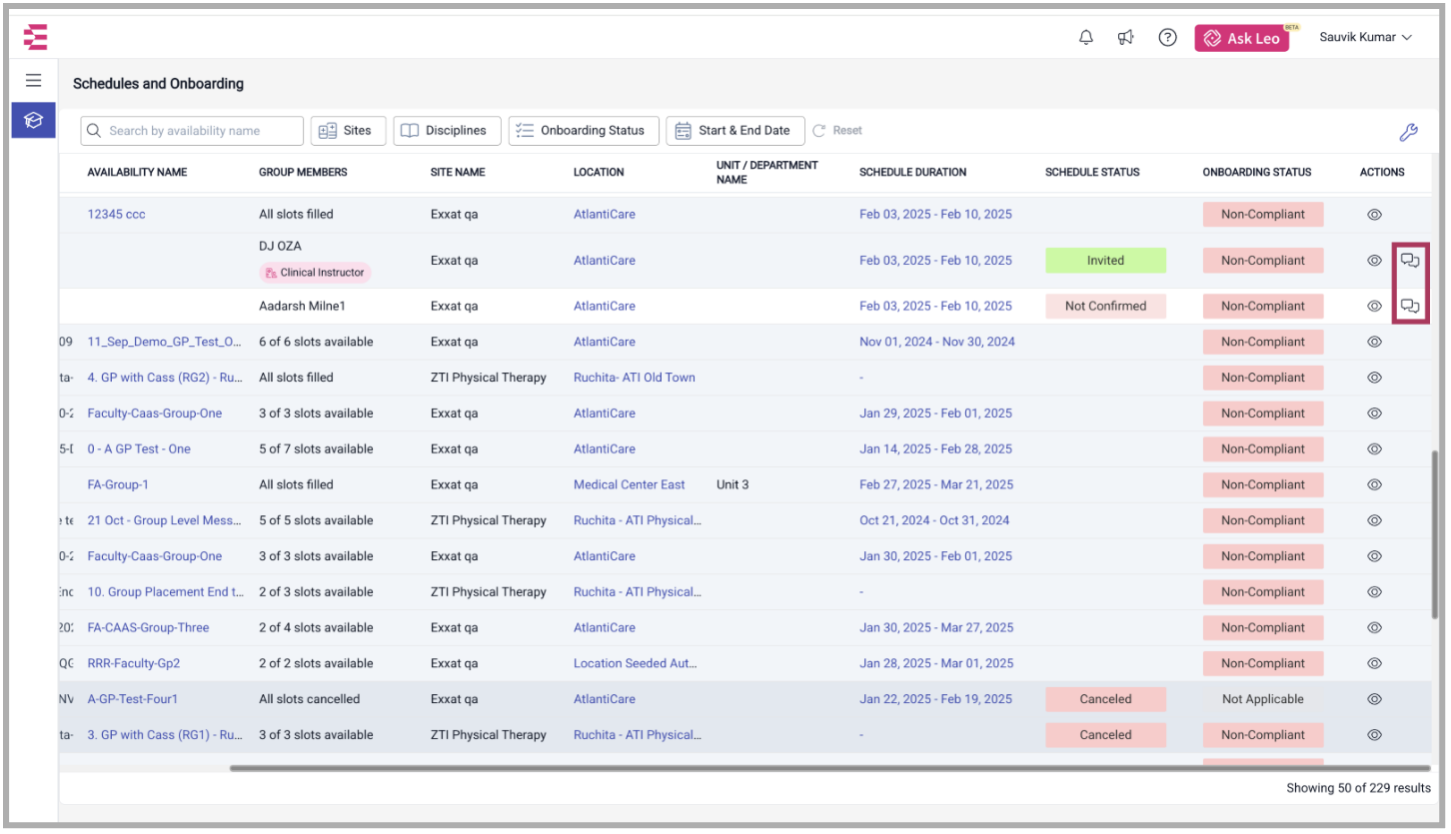Image resolution: width=1451 pixels, height=834 pixels.
Task: Open the notifications bell icon
Action: tap(1086, 38)
